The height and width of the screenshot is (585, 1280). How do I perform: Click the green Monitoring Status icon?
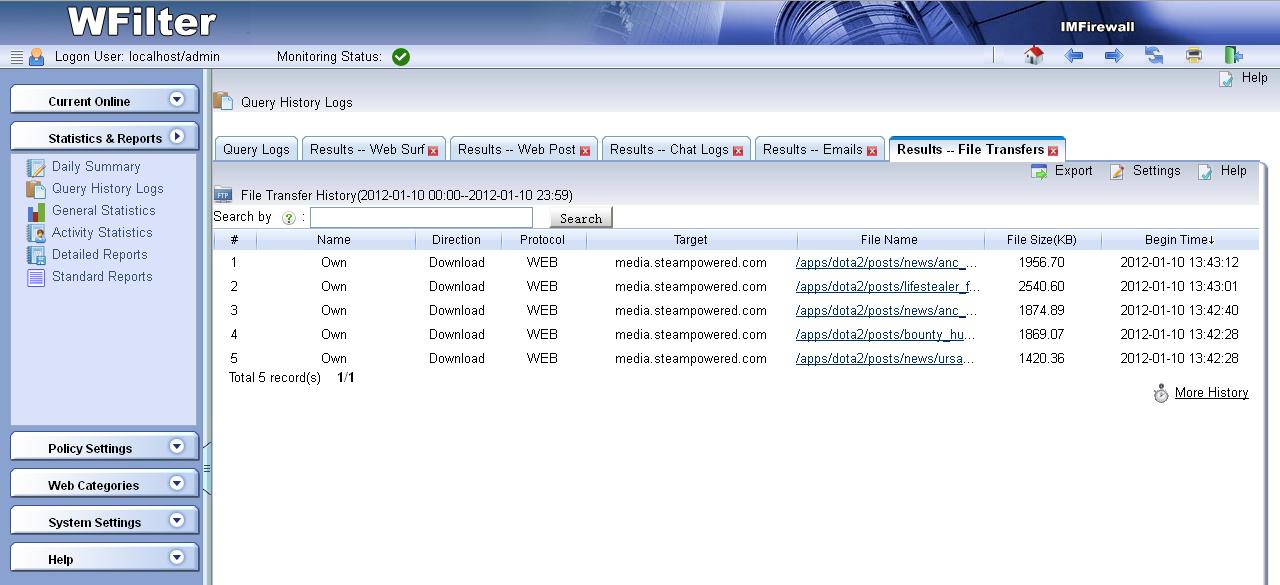(x=401, y=57)
